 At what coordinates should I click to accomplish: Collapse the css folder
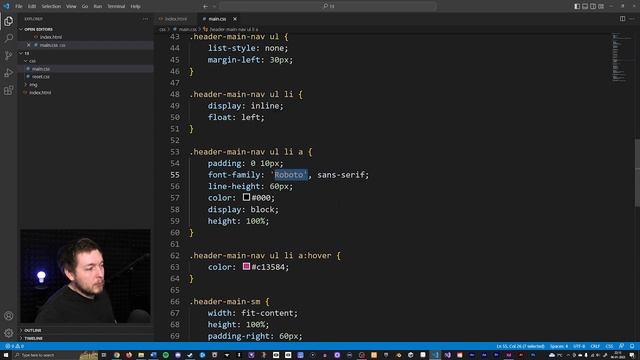32,61
